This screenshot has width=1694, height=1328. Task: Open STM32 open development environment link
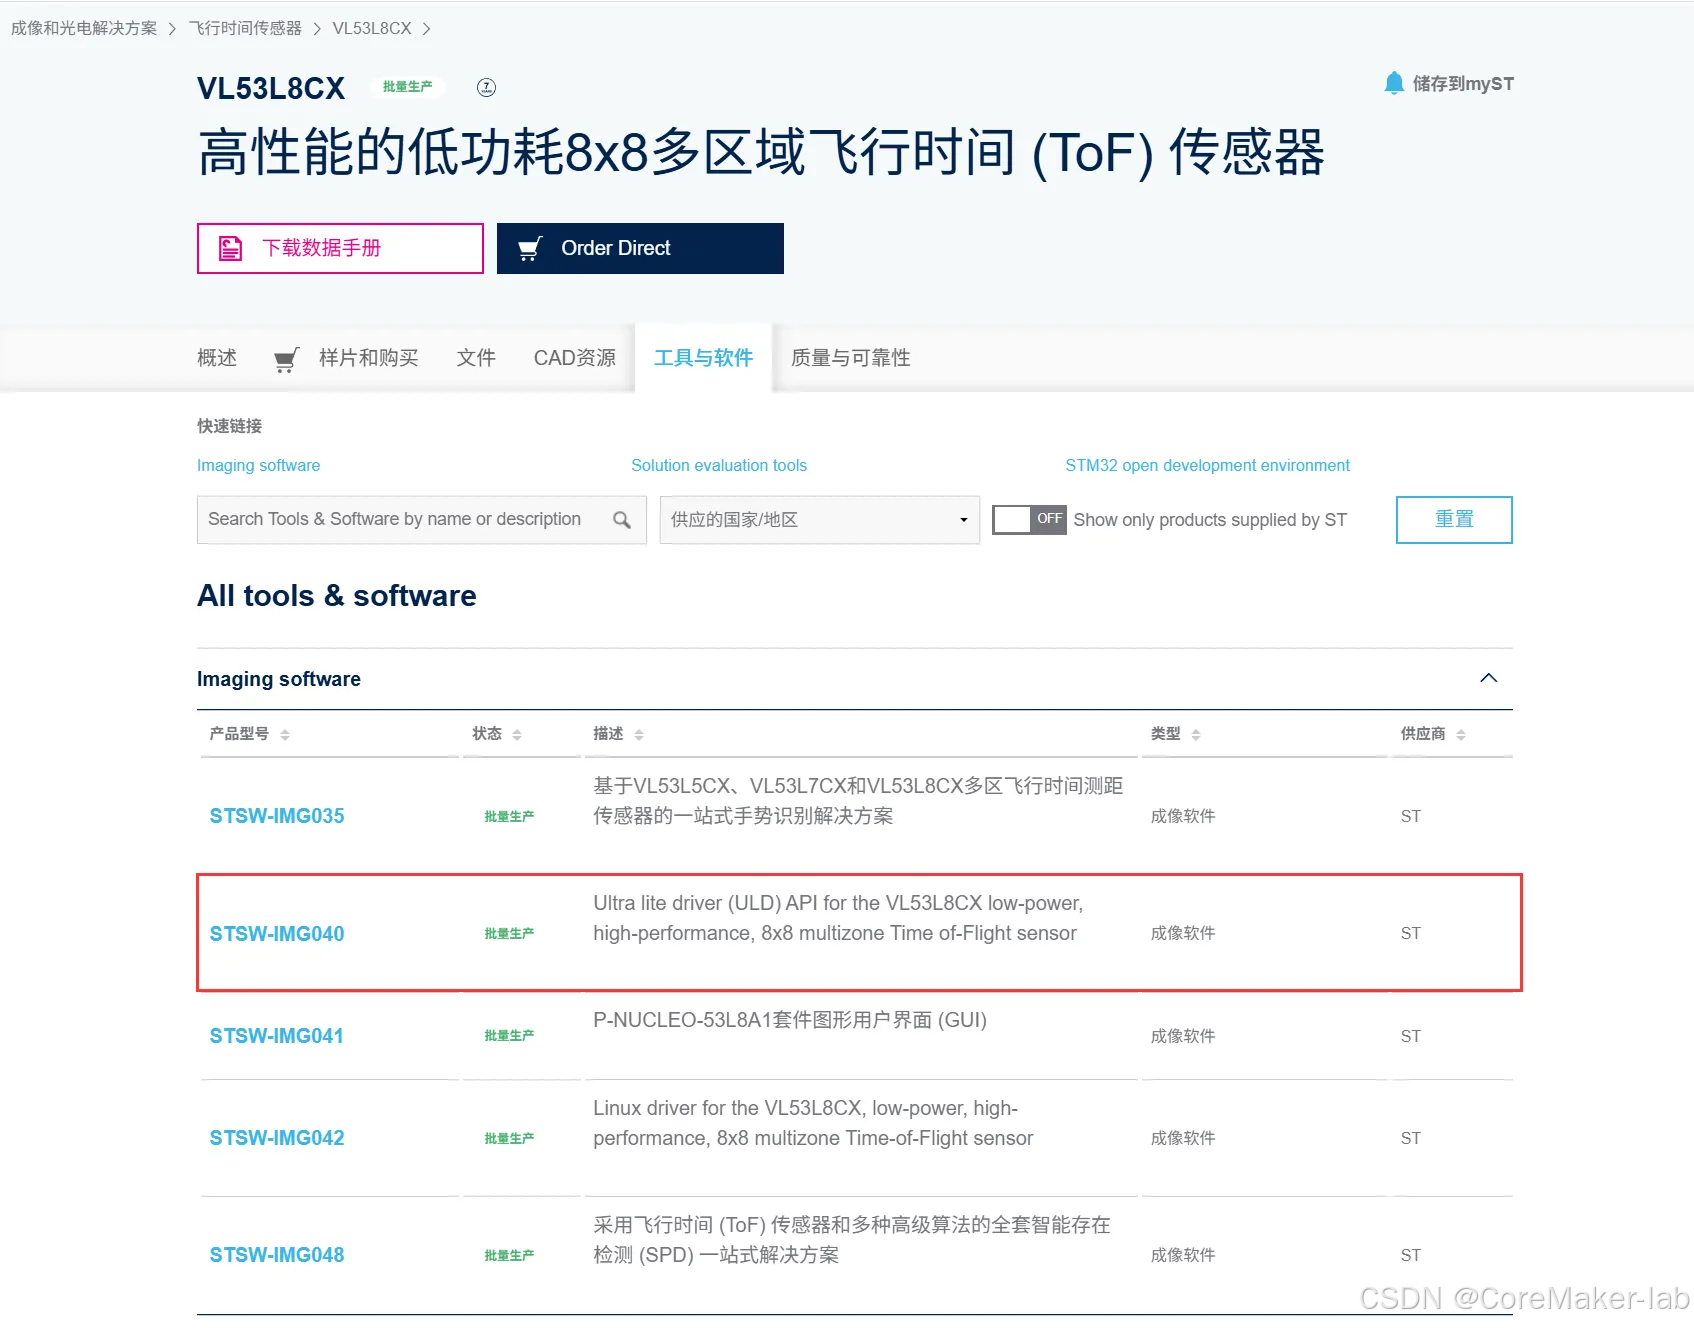[x=1207, y=466]
